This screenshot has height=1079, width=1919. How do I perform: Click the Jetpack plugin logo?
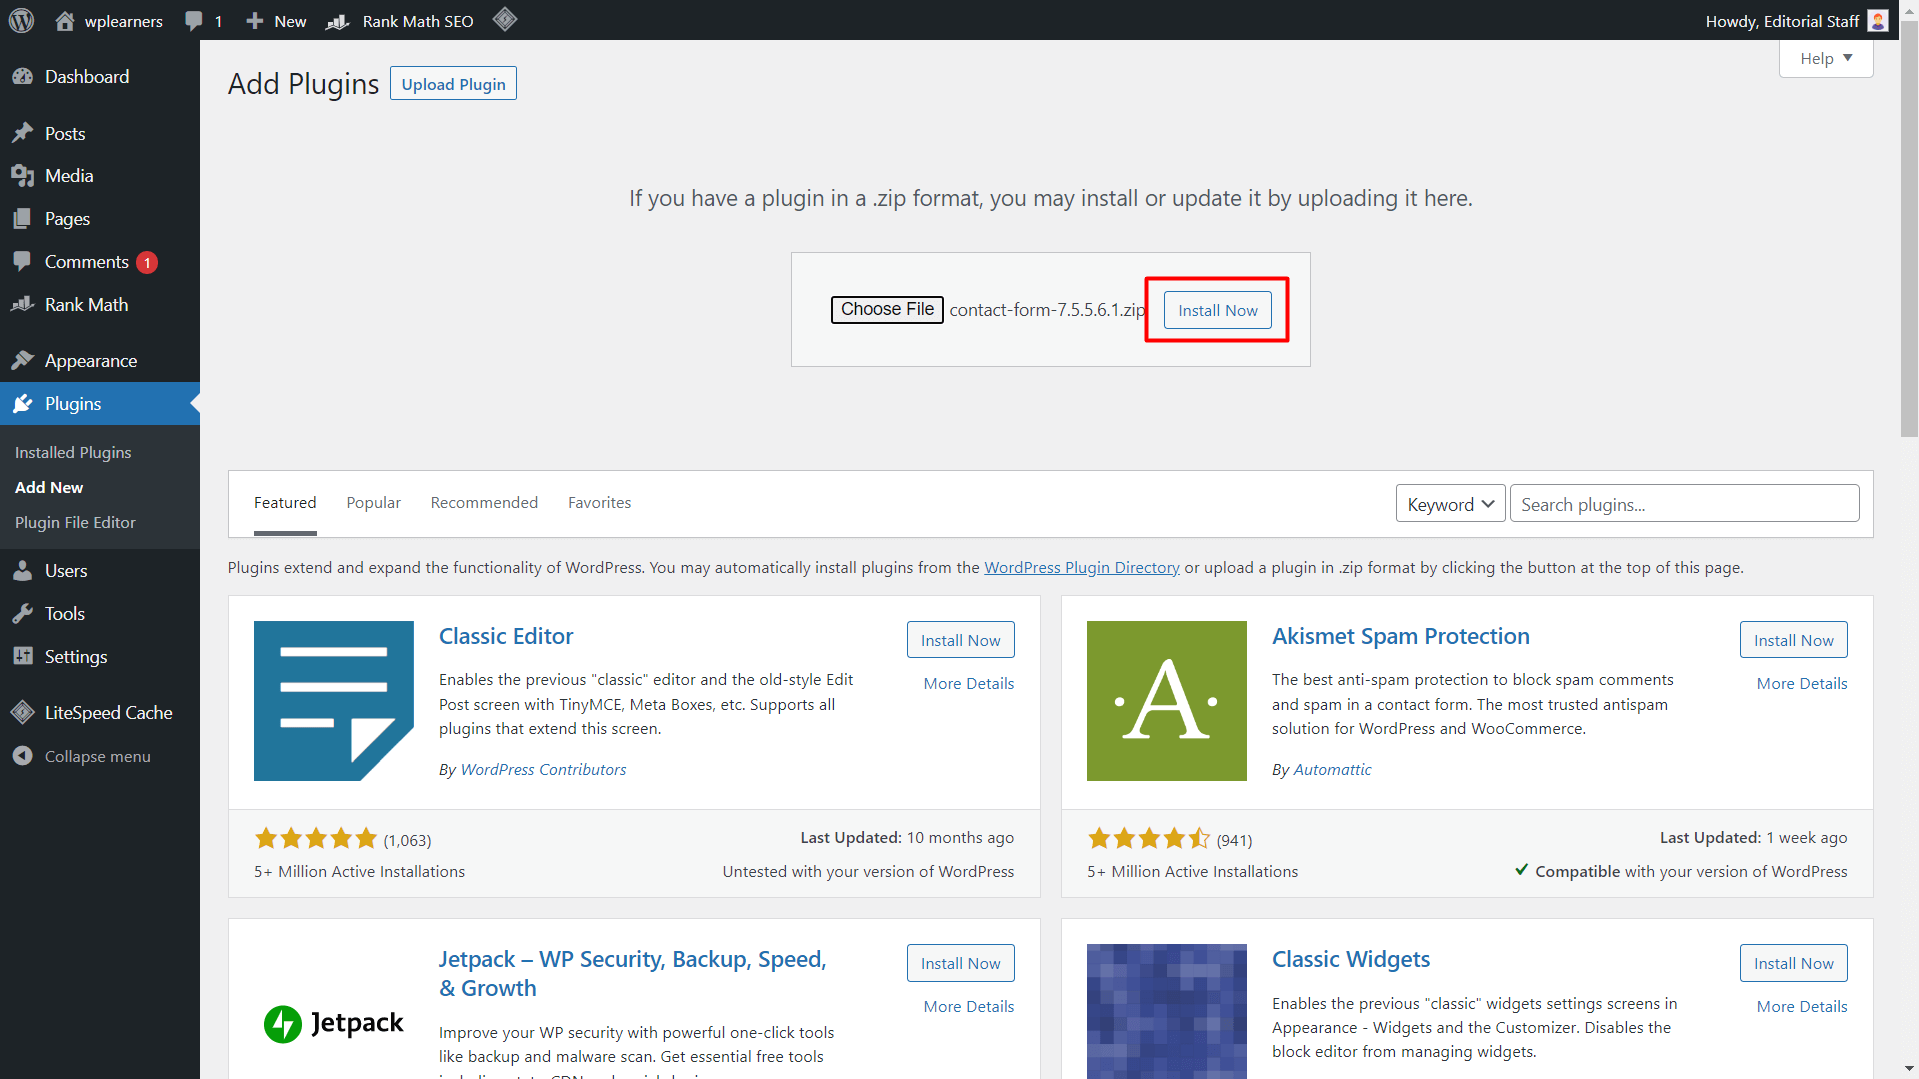point(334,1024)
